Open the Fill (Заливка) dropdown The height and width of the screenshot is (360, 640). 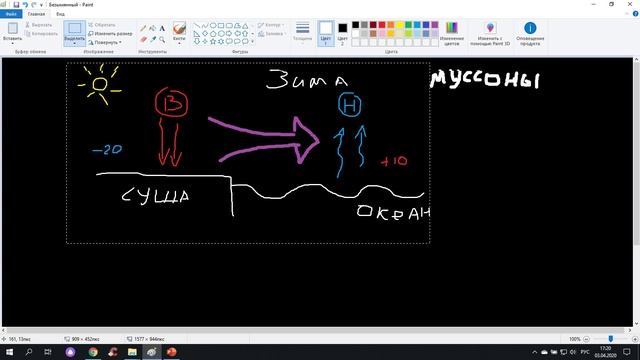(x=272, y=34)
